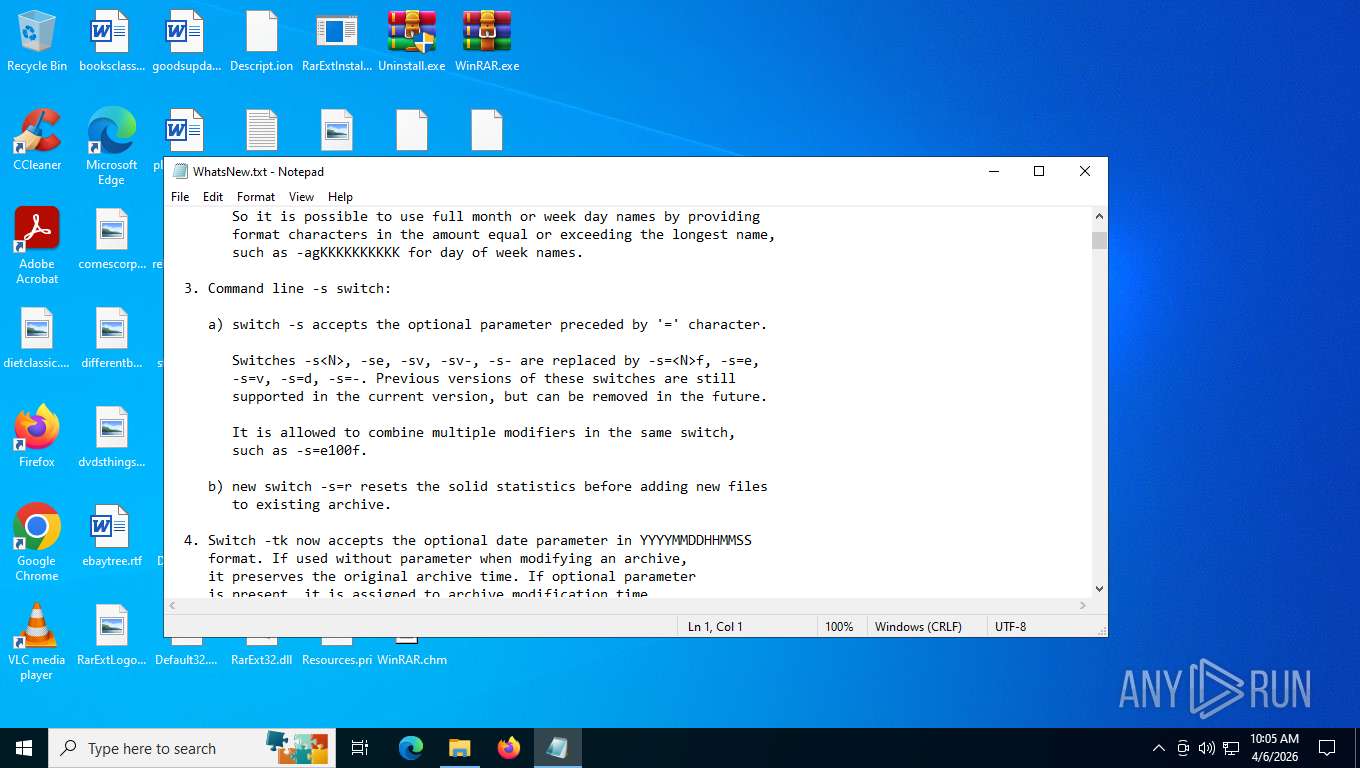Open Notepad Edit menu

point(213,197)
